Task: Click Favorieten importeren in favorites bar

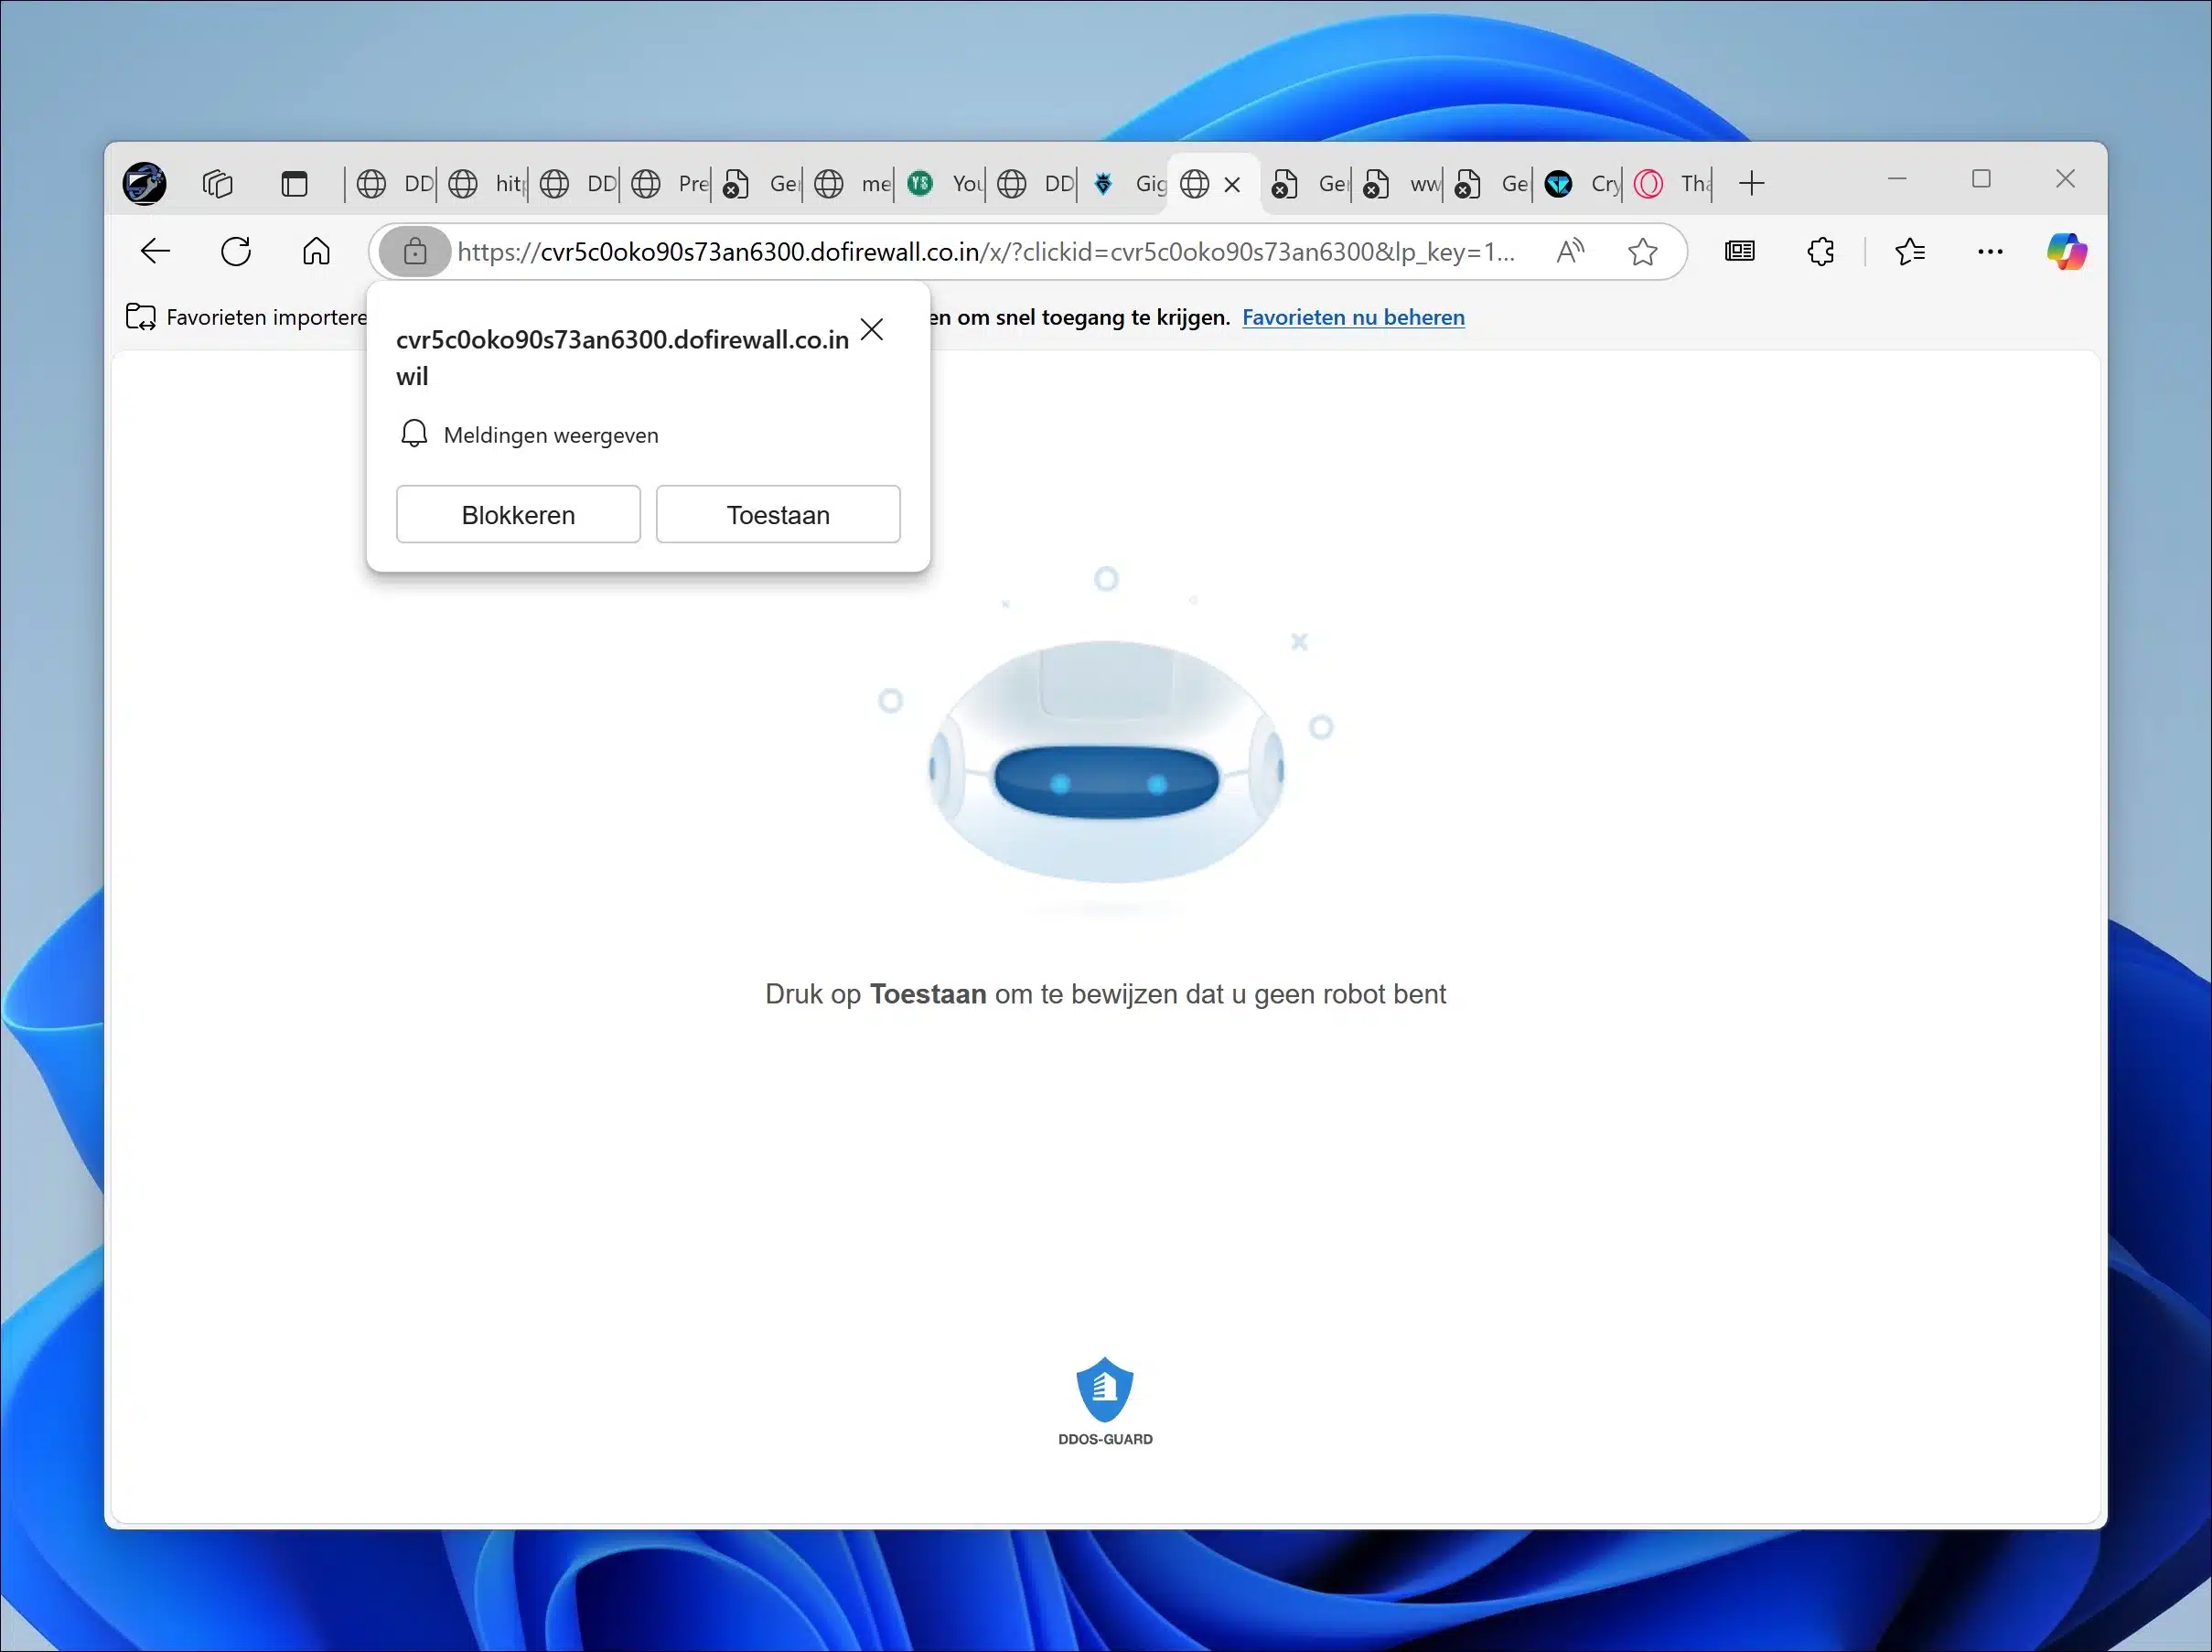Action: tap(247, 318)
